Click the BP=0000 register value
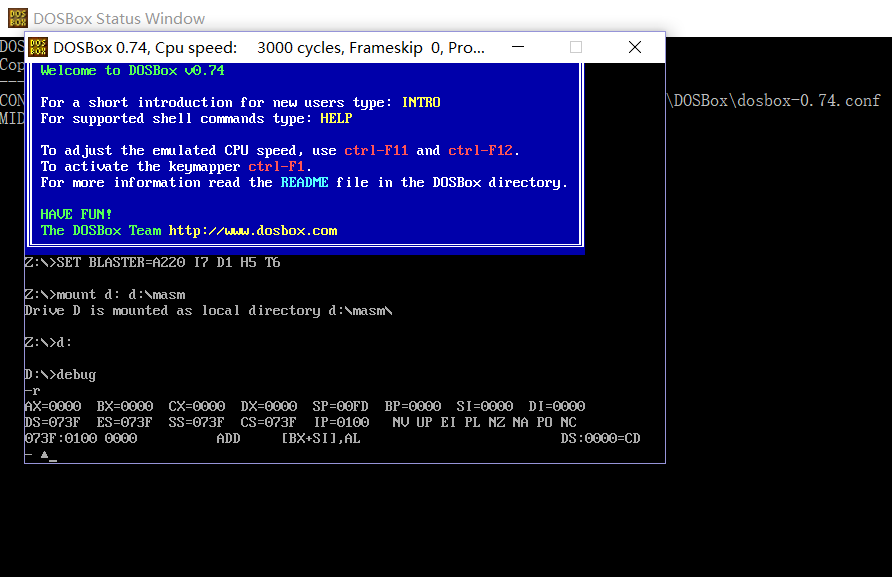Screen dimensions: 892x577 [413, 406]
